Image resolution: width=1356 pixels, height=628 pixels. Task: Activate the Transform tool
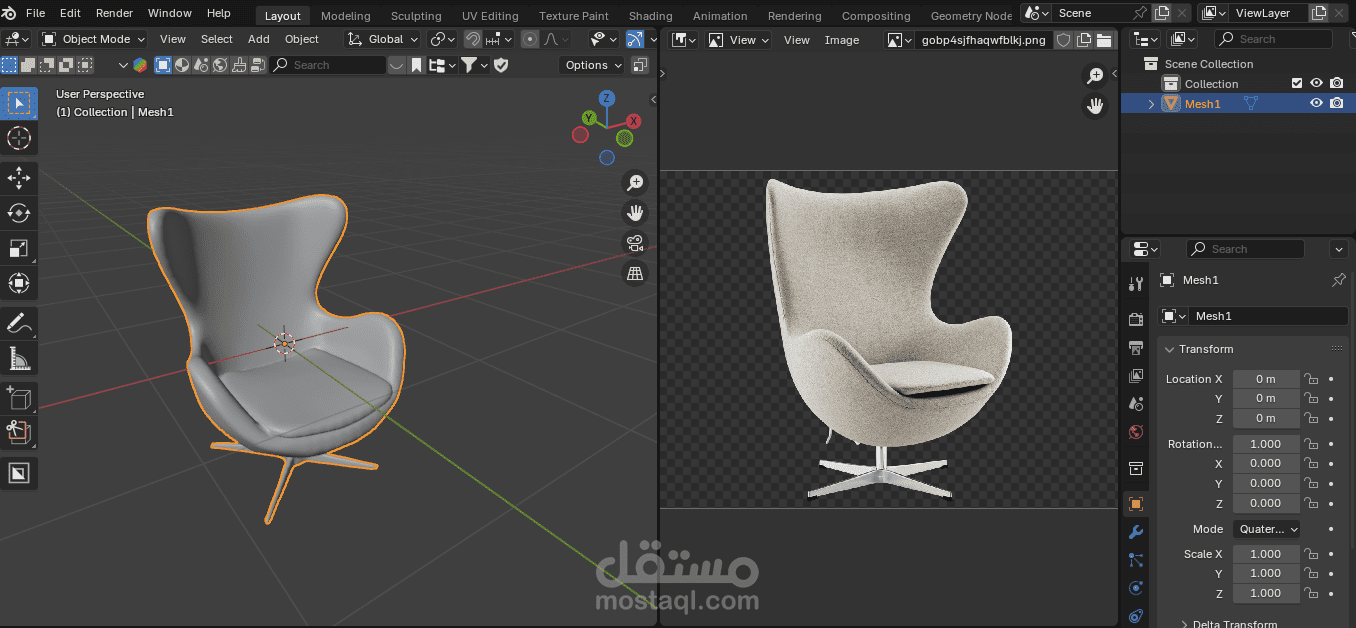pos(19,283)
